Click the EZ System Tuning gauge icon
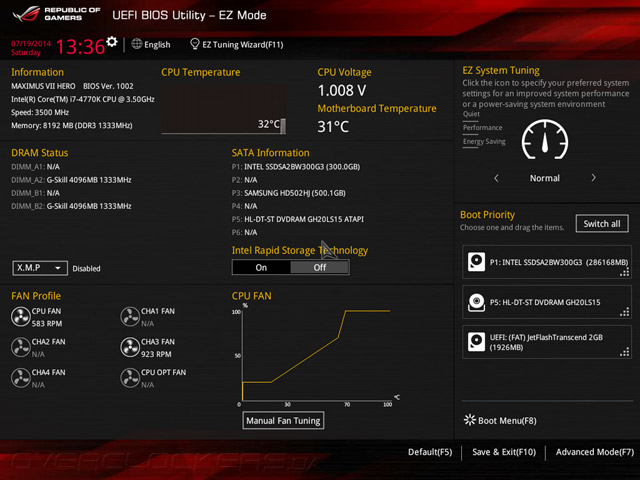Image resolution: width=640 pixels, height=480 pixels. [x=544, y=140]
